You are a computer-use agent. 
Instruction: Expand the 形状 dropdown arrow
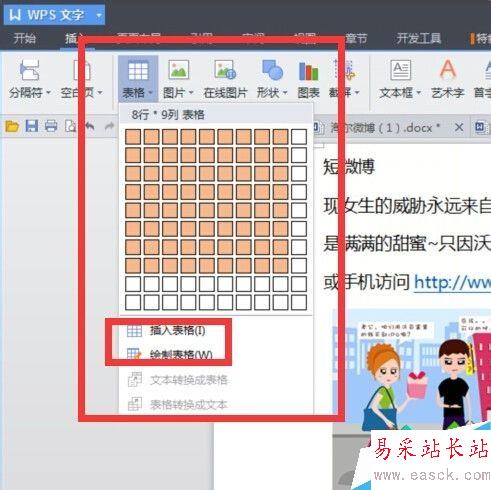coord(285,93)
